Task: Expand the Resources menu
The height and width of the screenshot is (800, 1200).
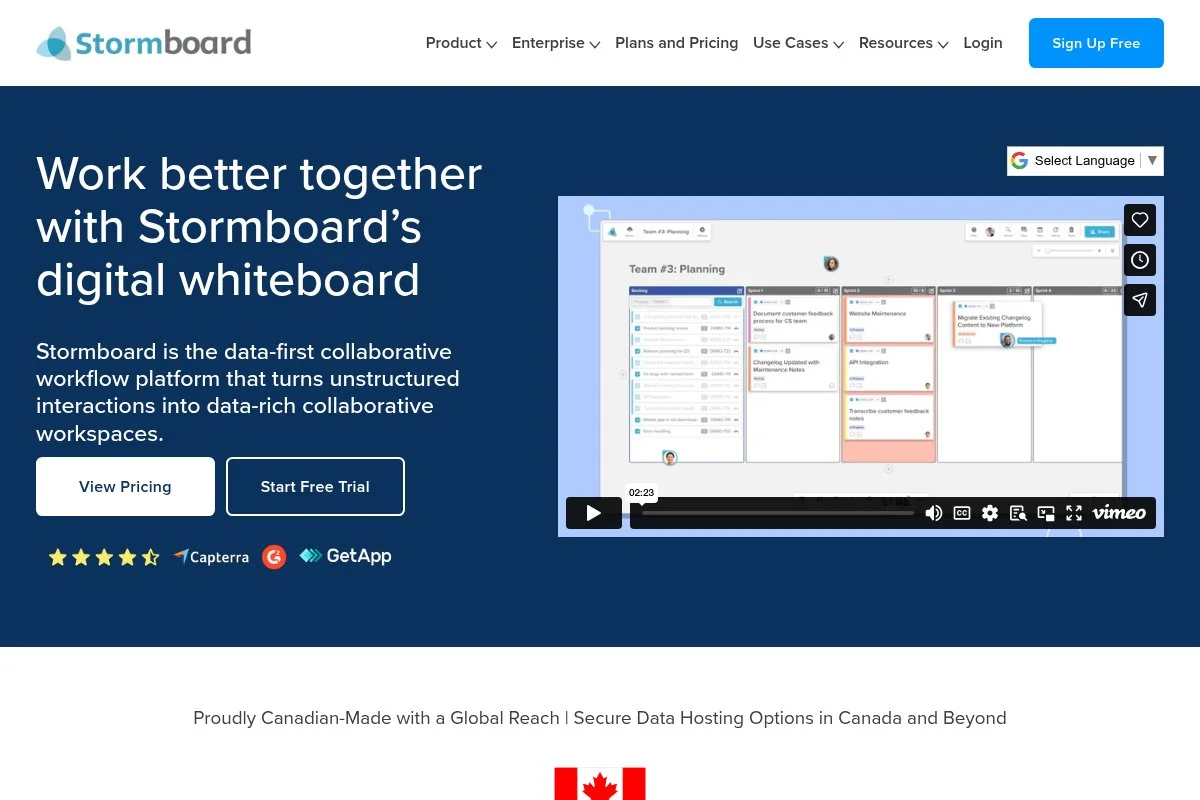Action: 903,43
